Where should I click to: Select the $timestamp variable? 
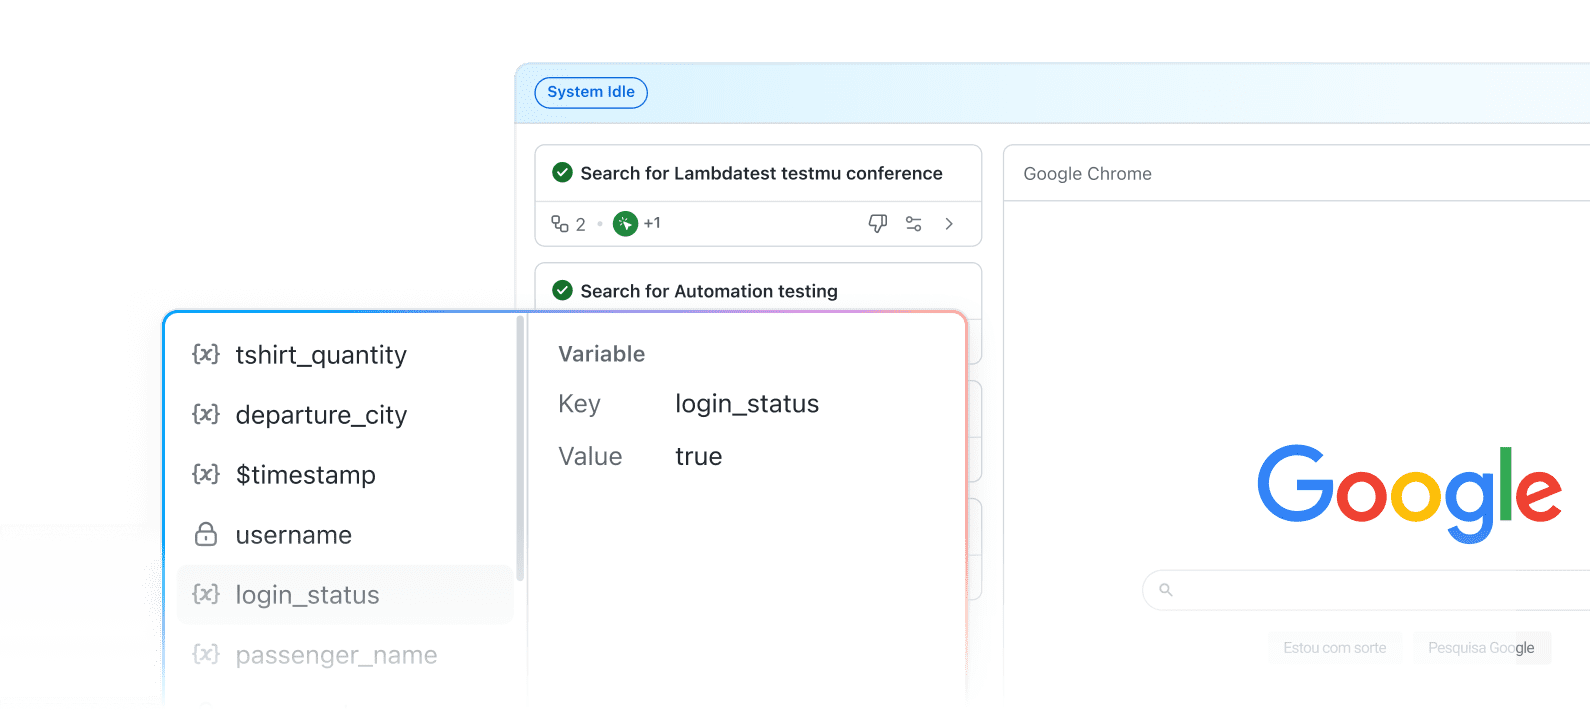(x=305, y=475)
